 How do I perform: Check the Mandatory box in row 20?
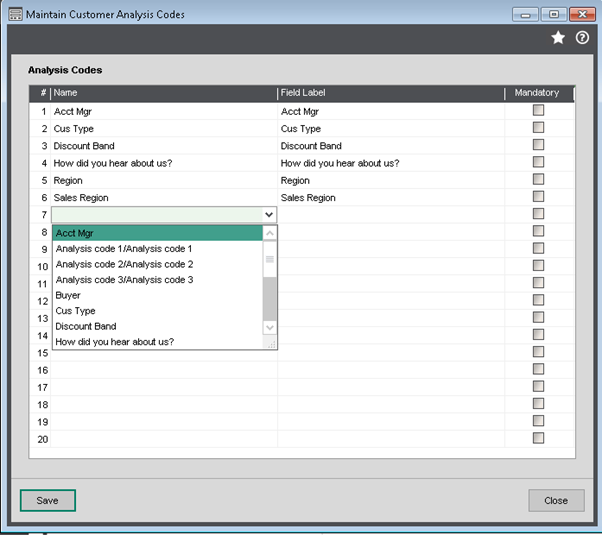[x=538, y=438]
